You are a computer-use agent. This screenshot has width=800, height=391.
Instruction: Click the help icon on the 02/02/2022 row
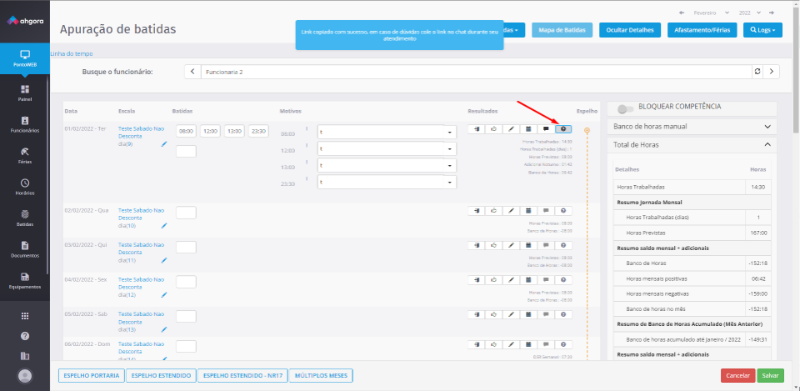(x=563, y=210)
